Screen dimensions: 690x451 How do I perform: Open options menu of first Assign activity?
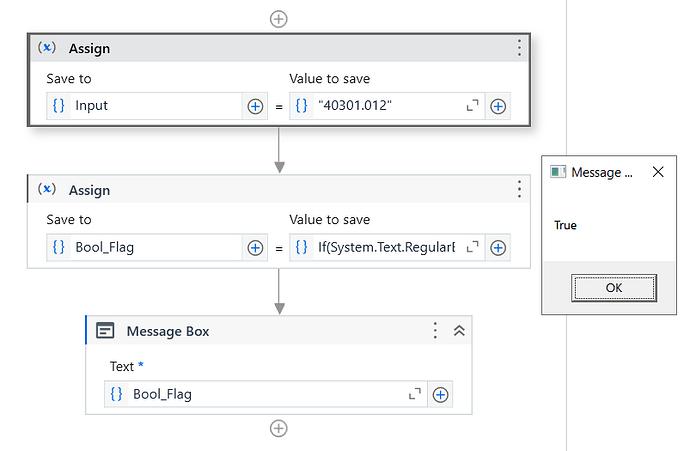519,48
